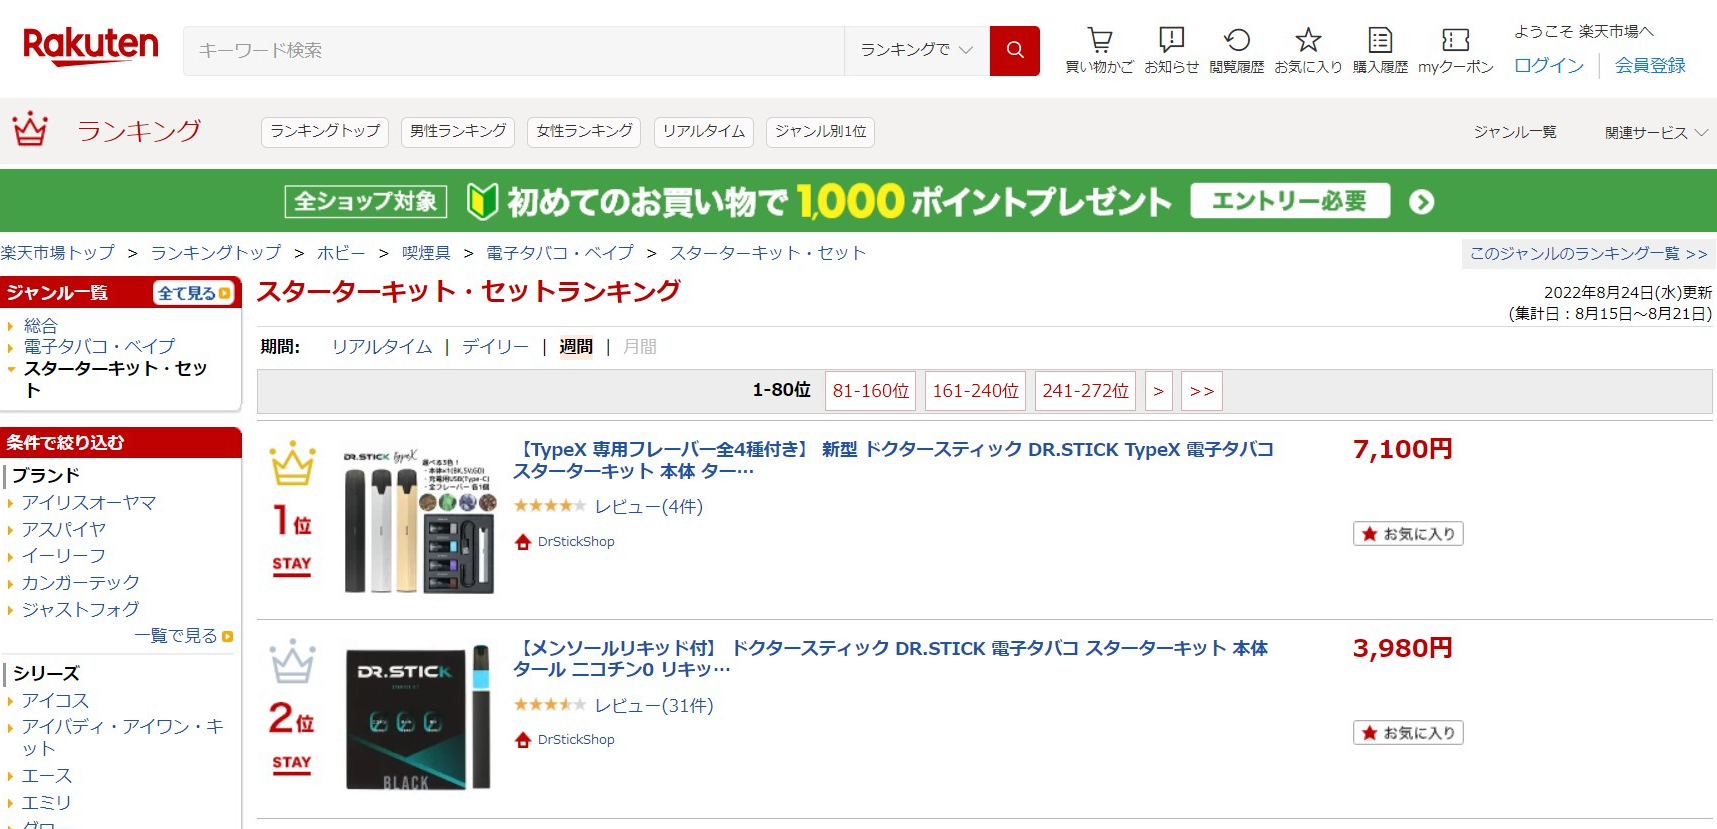
Task: Open the ジャンル一覧 link in ranking nav
Action: [1515, 132]
